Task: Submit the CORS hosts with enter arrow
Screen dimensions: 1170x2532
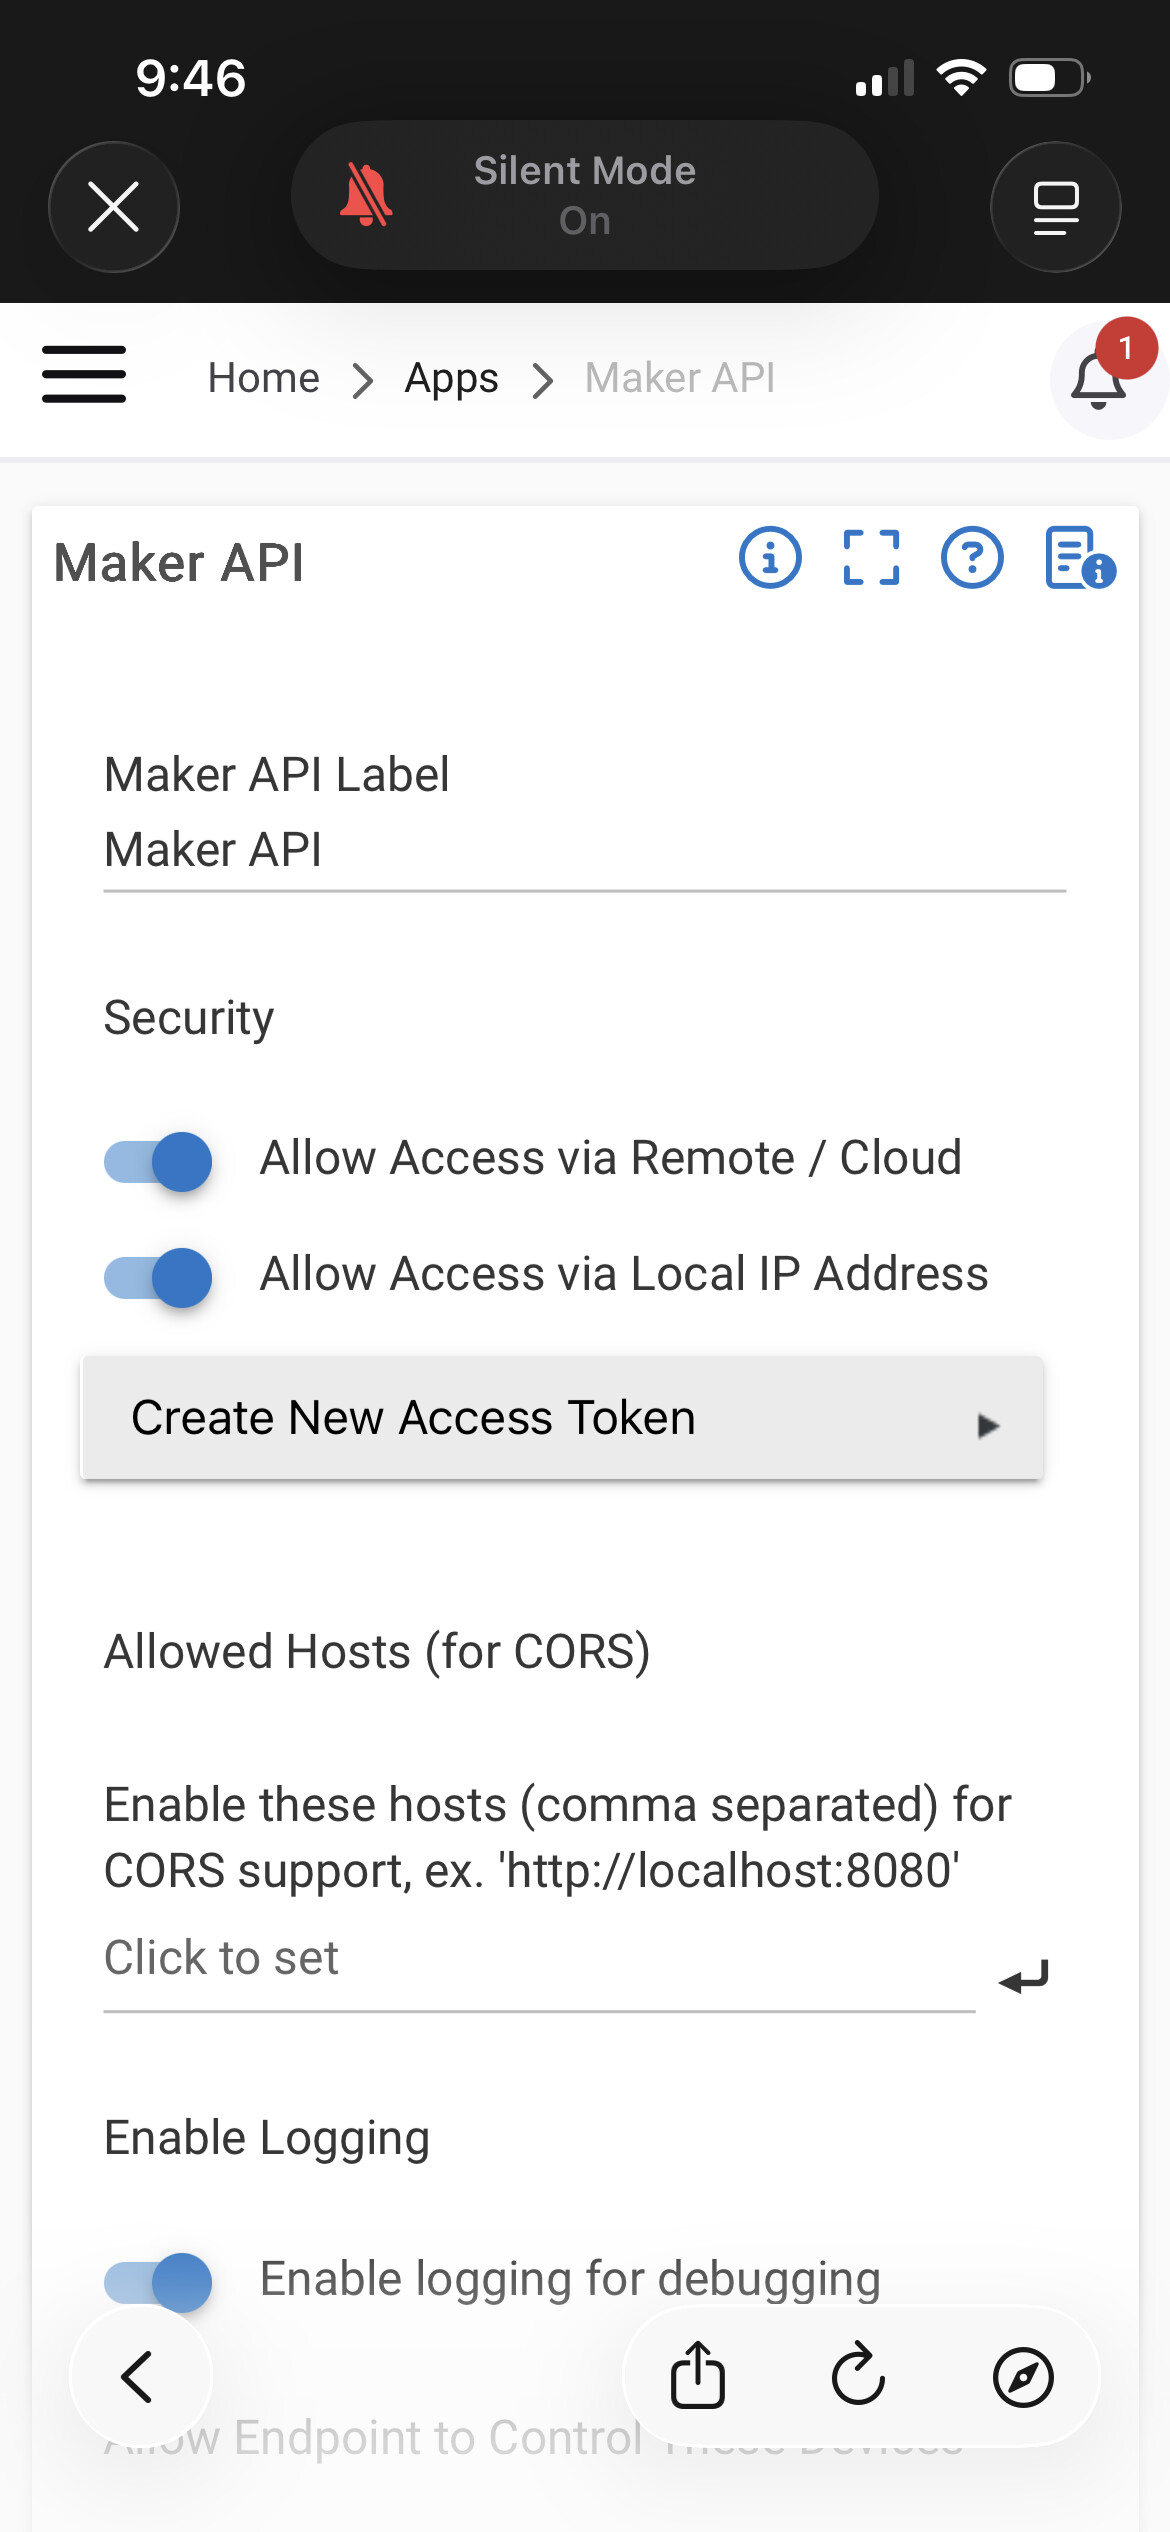Action: coord(1024,1976)
